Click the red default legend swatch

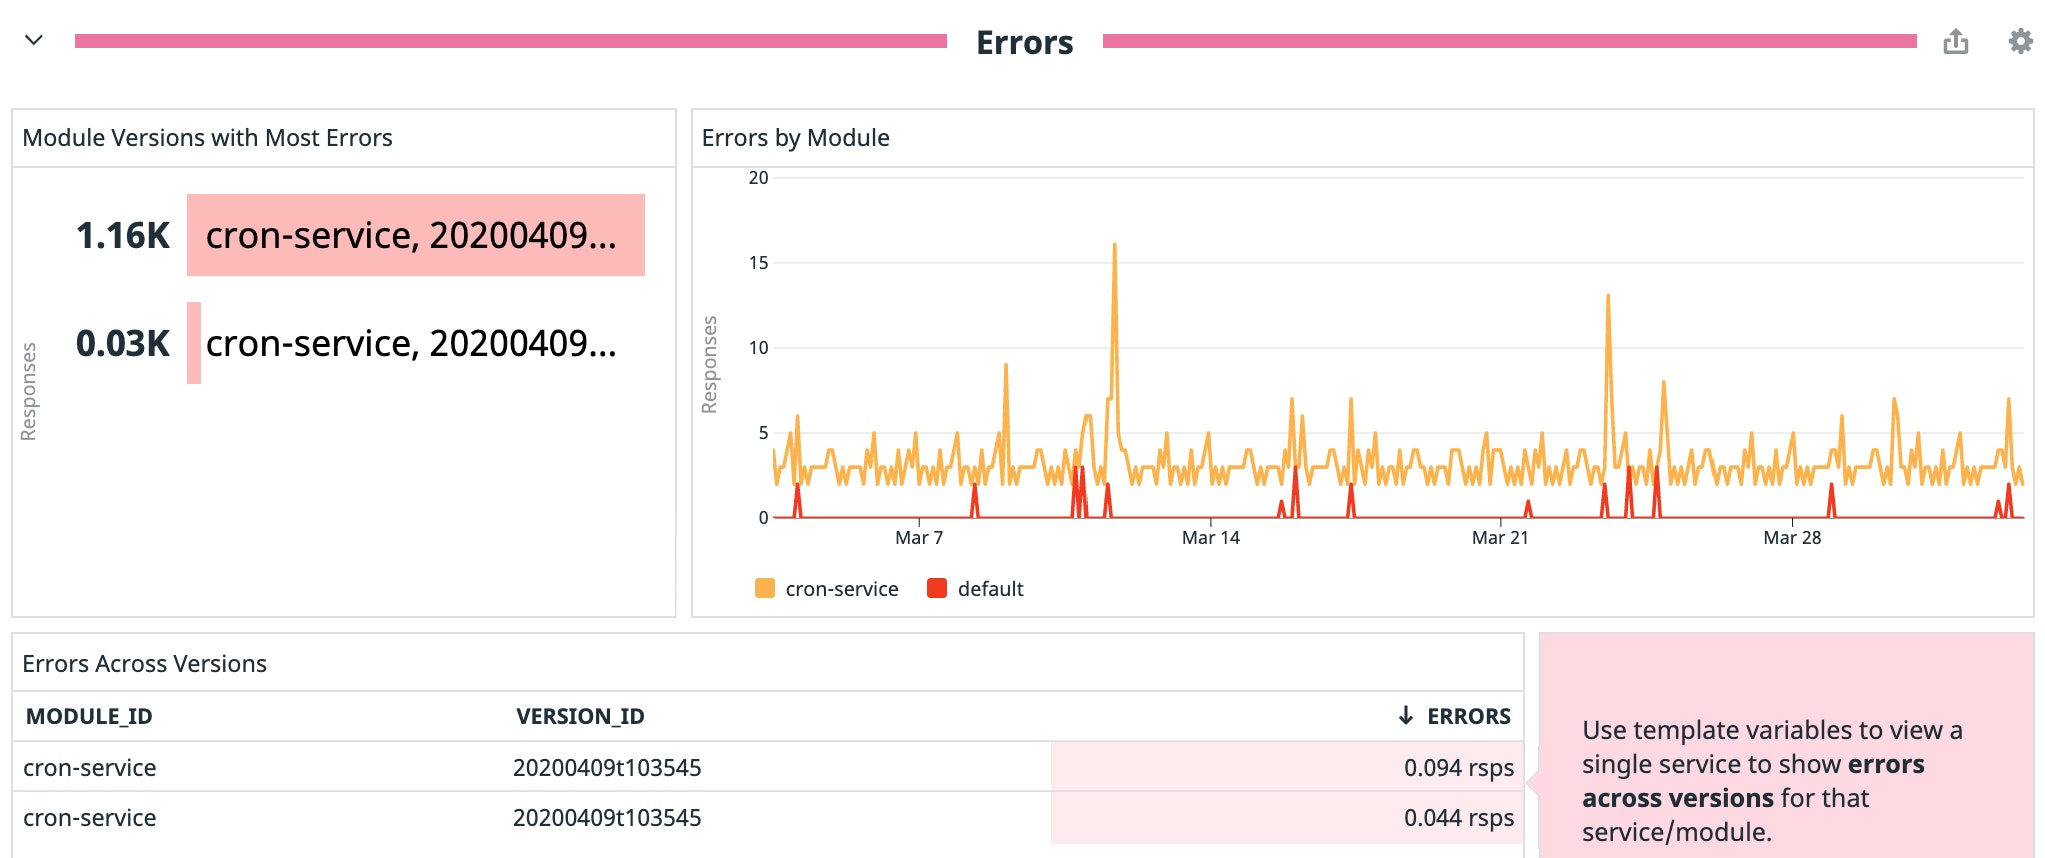point(937,589)
